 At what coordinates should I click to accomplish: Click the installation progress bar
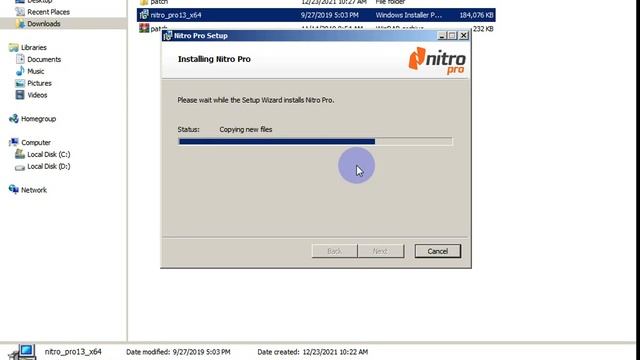[315, 142]
